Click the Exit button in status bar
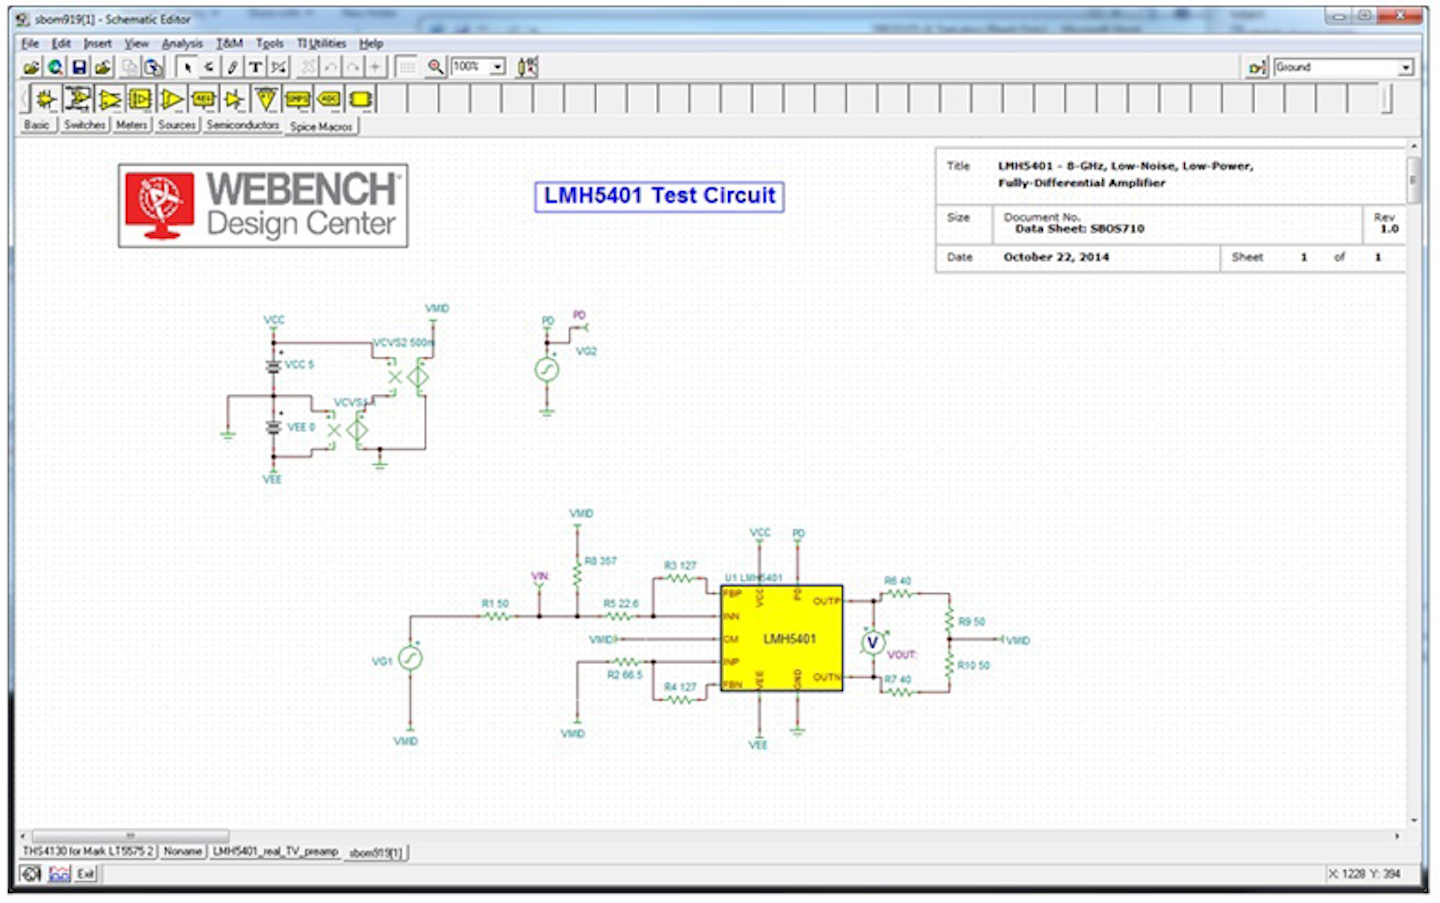 pyautogui.click(x=86, y=874)
